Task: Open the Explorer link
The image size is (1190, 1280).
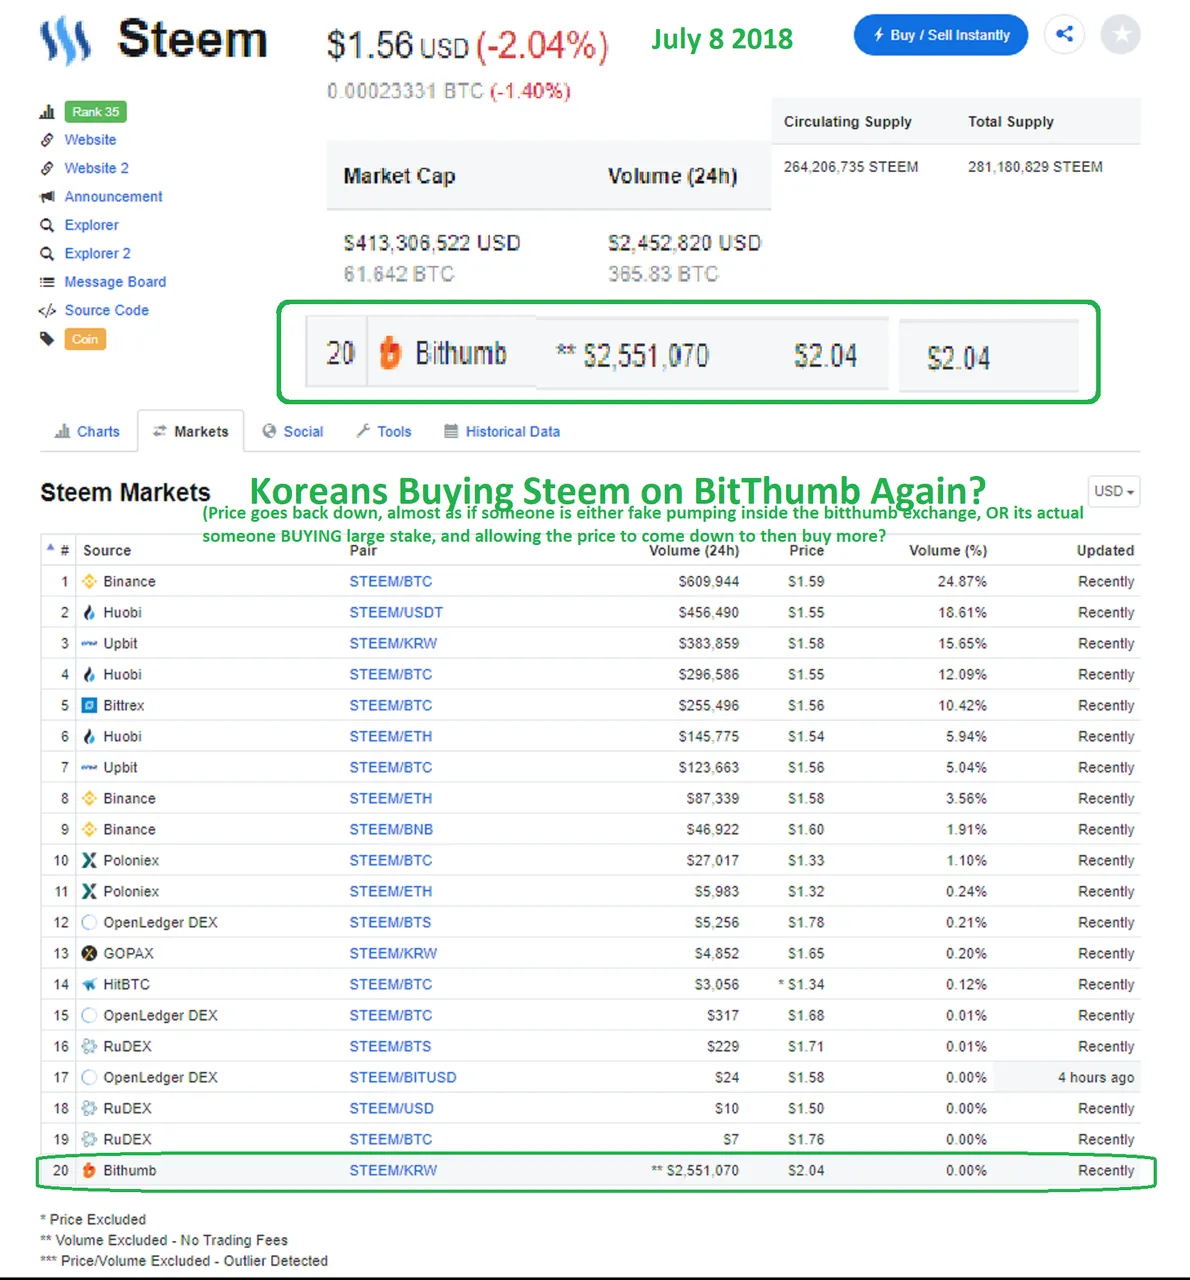Action: 91,225
